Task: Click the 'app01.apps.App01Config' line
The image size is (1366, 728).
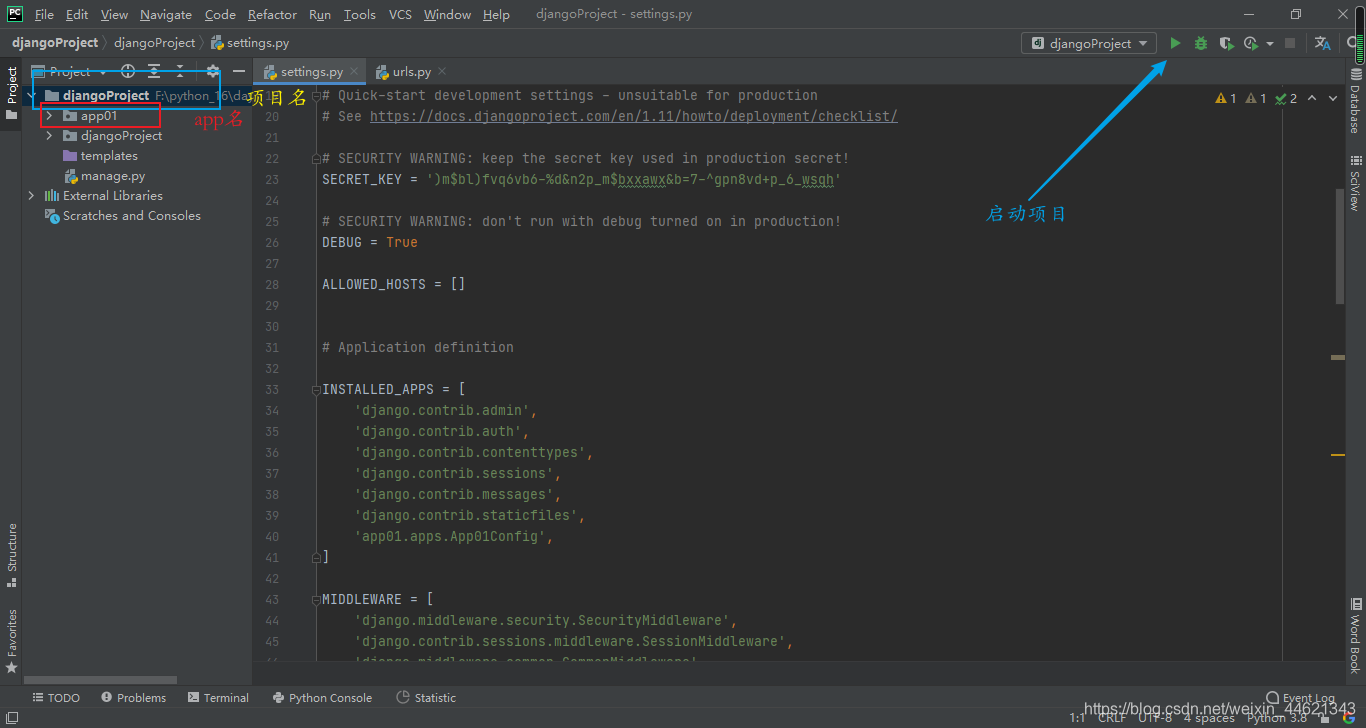Action: (x=453, y=536)
